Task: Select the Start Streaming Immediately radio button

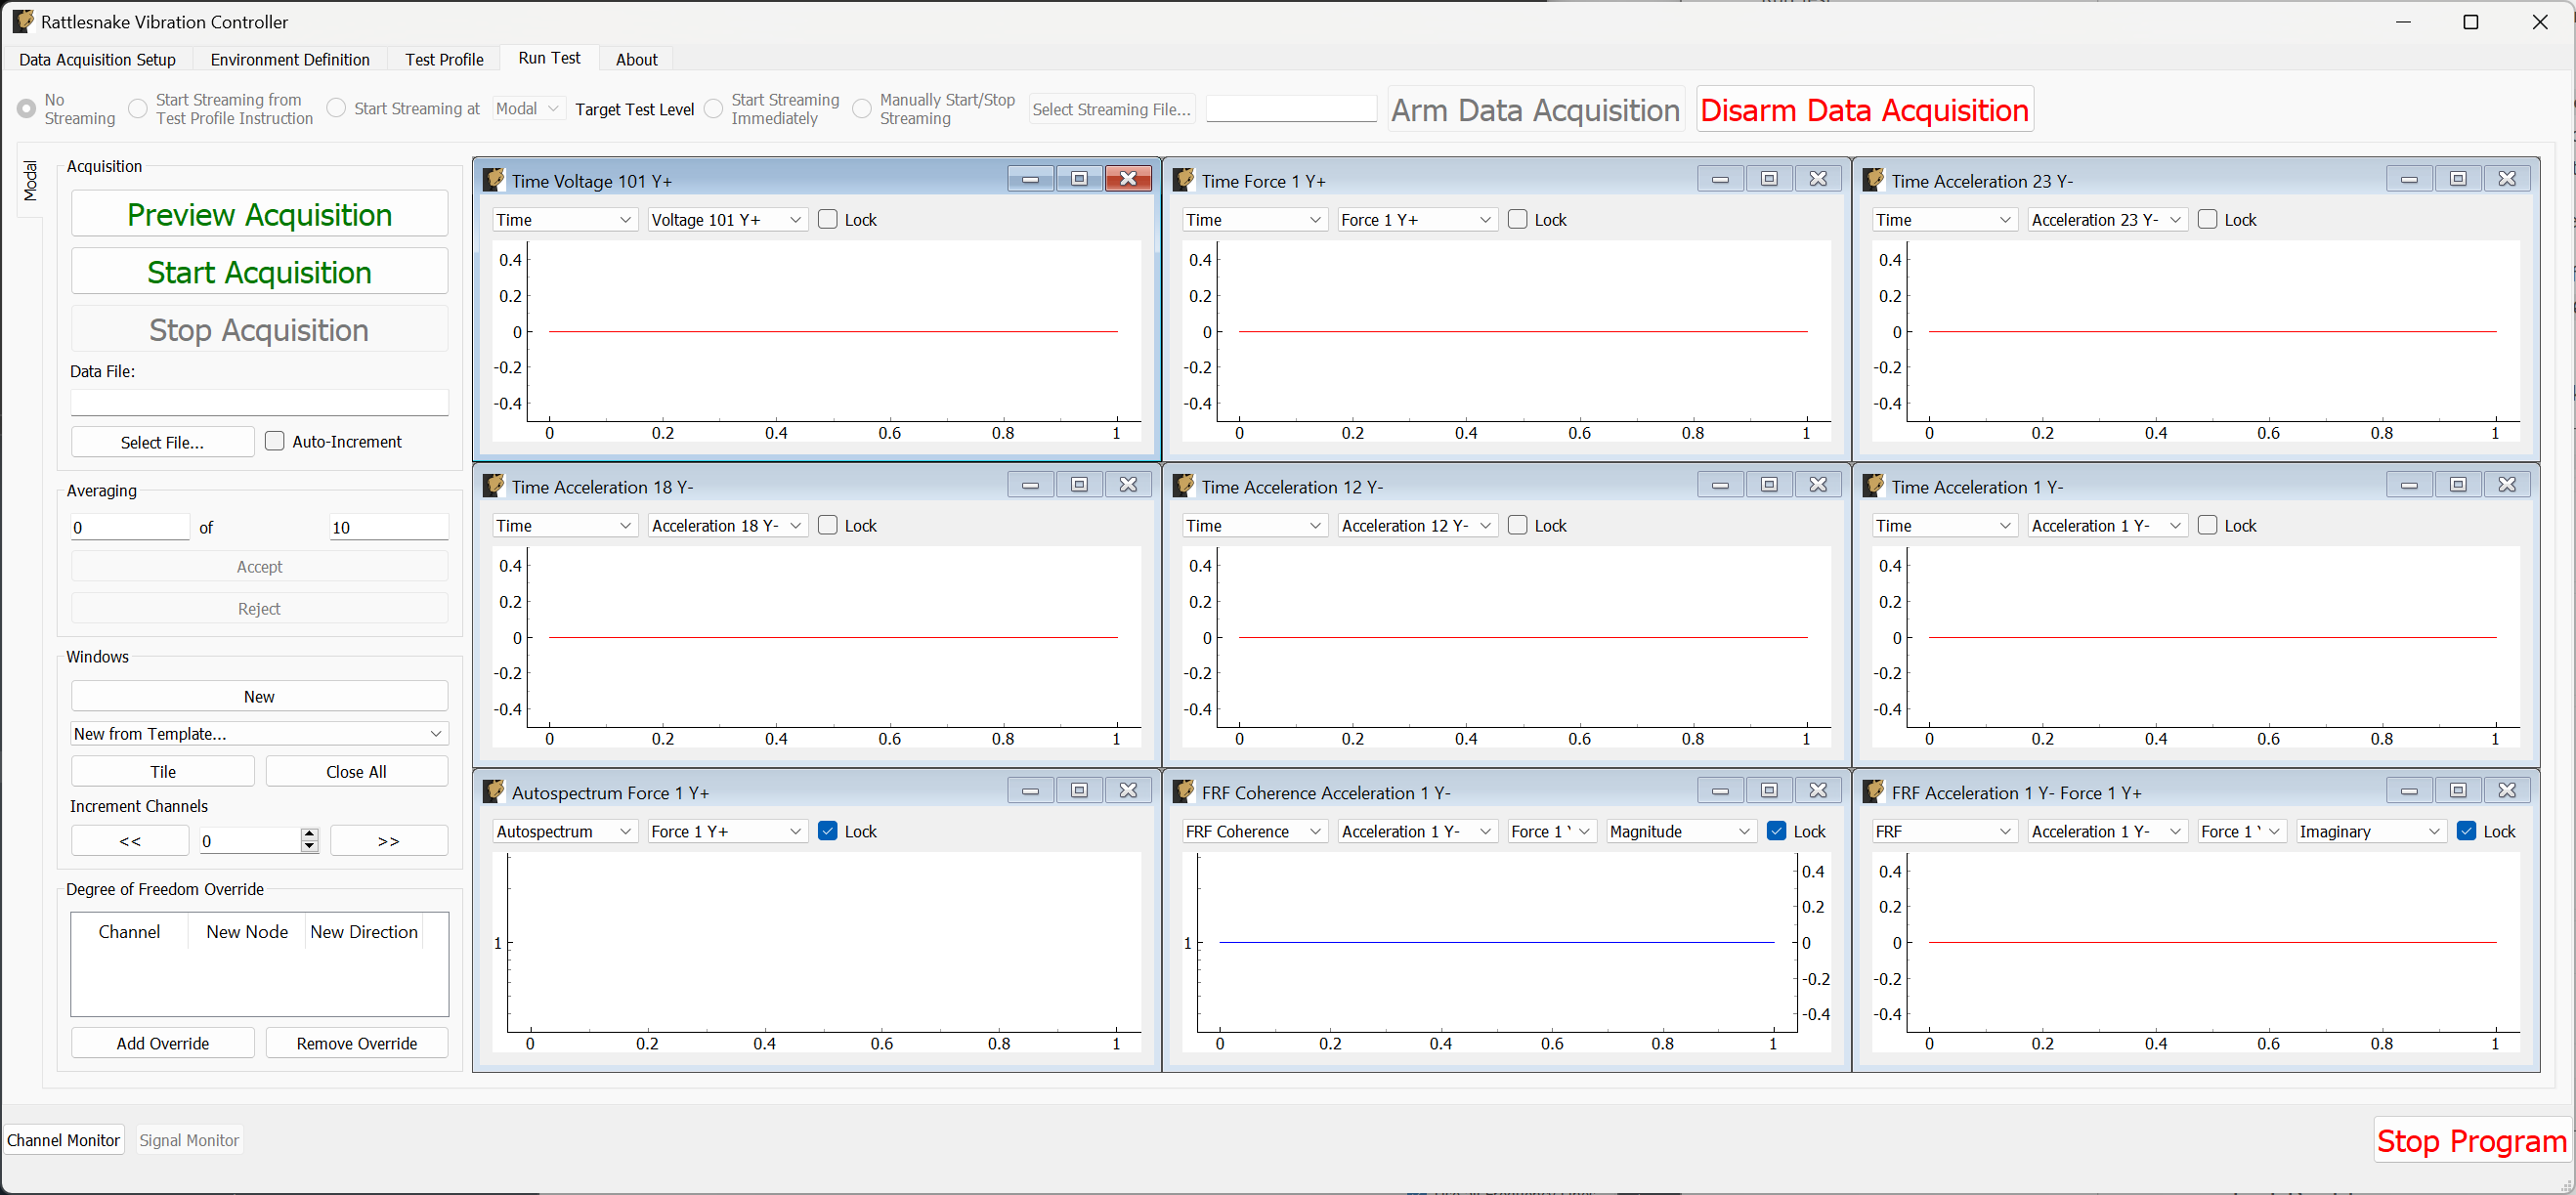Action: point(714,109)
